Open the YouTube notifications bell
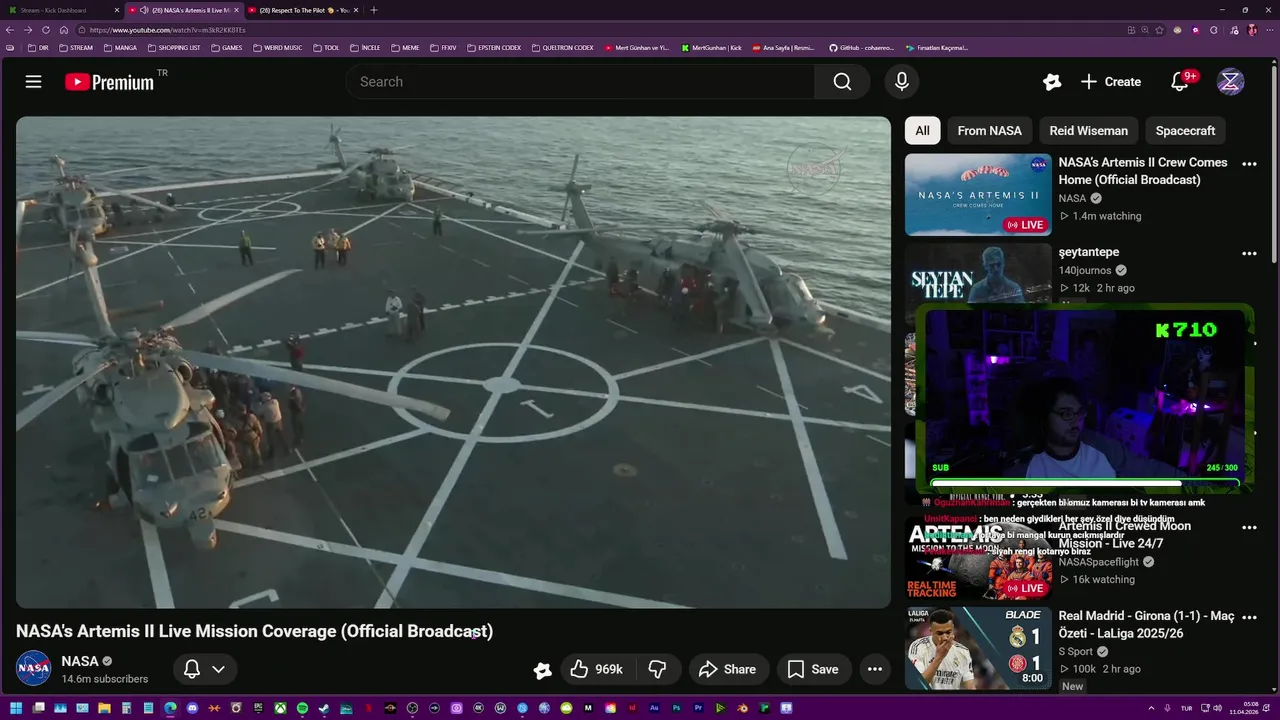This screenshot has height=720, width=1280. [x=1180, y=82]
